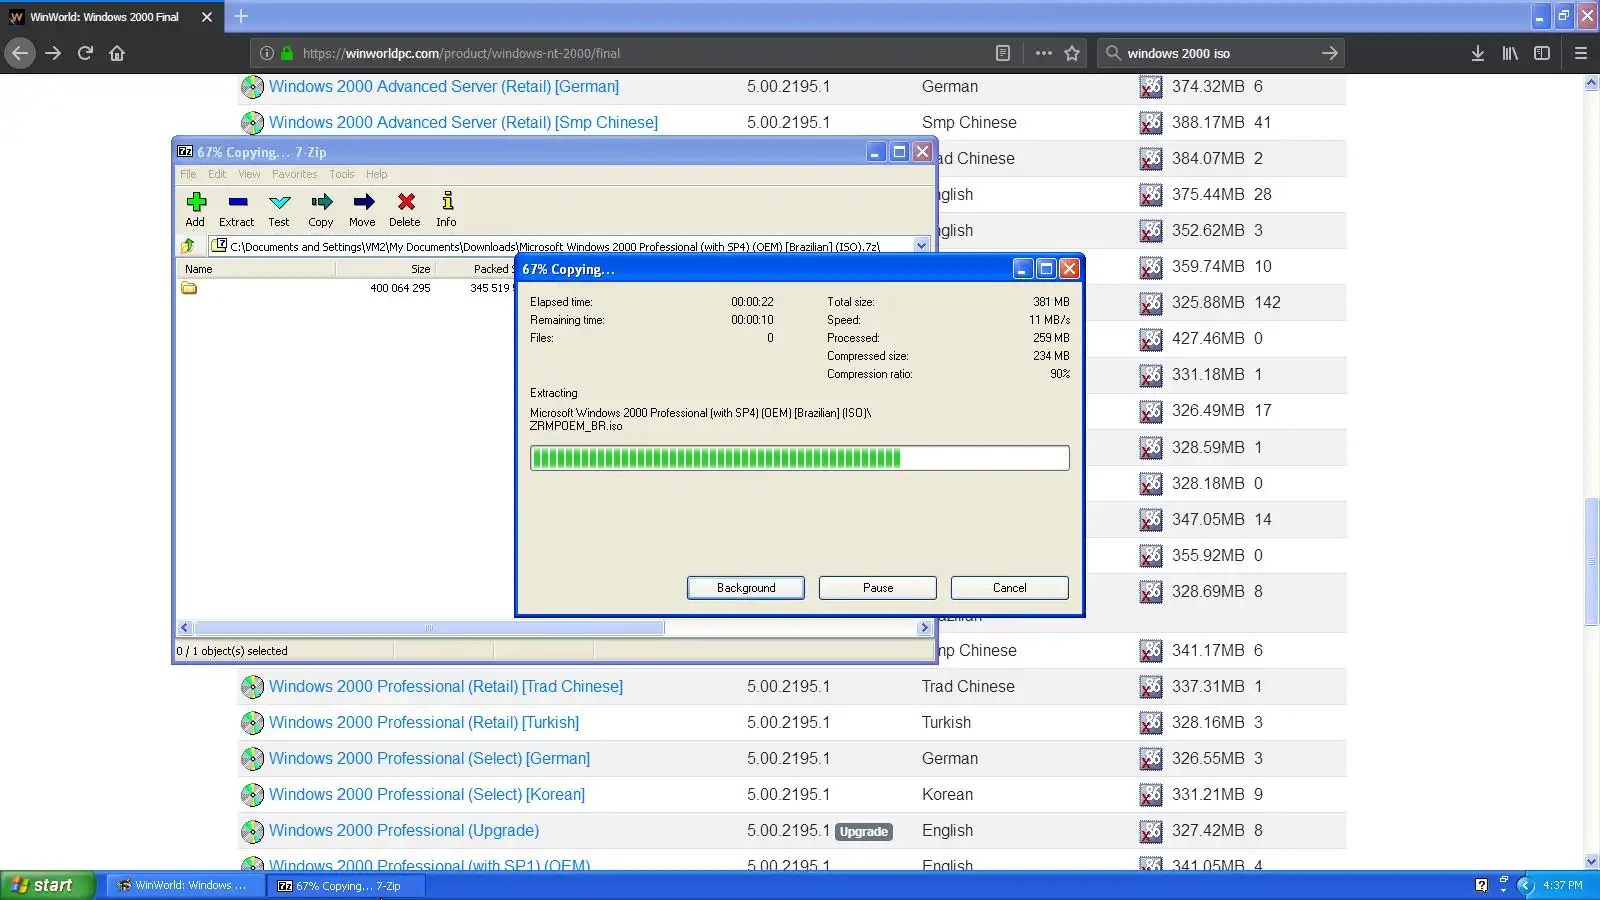Bookmark this page with the star icon
Viewport: 1600px width, 900px height.
1072,53
